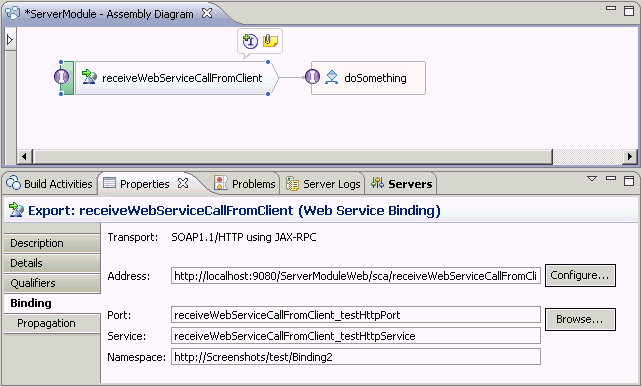
Task: Click the Add Interface icon above the export
Action: (x=250, y=41)
